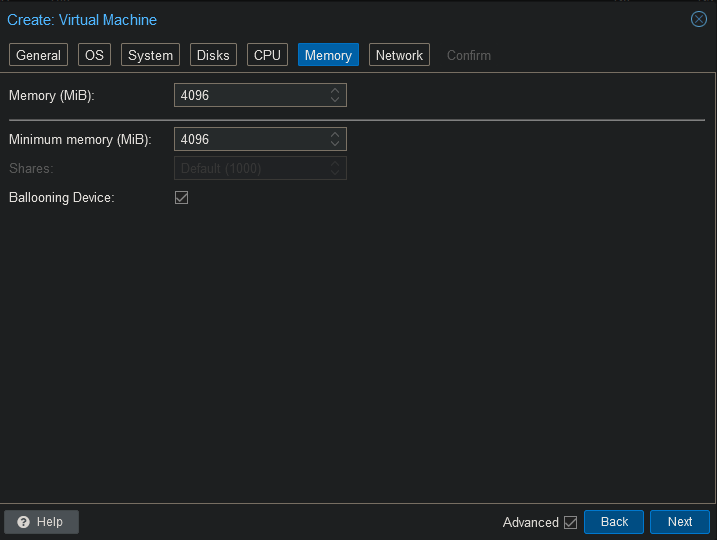
Task: Click the greyed-out Confirm tab
Action: [x=469, y=55]
